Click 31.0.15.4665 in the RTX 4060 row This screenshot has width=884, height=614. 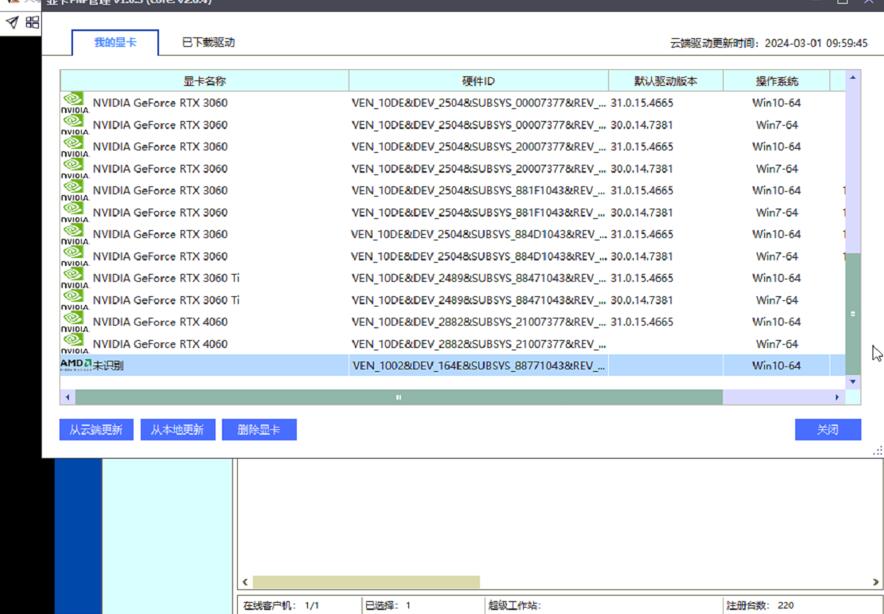click(642, 322)
